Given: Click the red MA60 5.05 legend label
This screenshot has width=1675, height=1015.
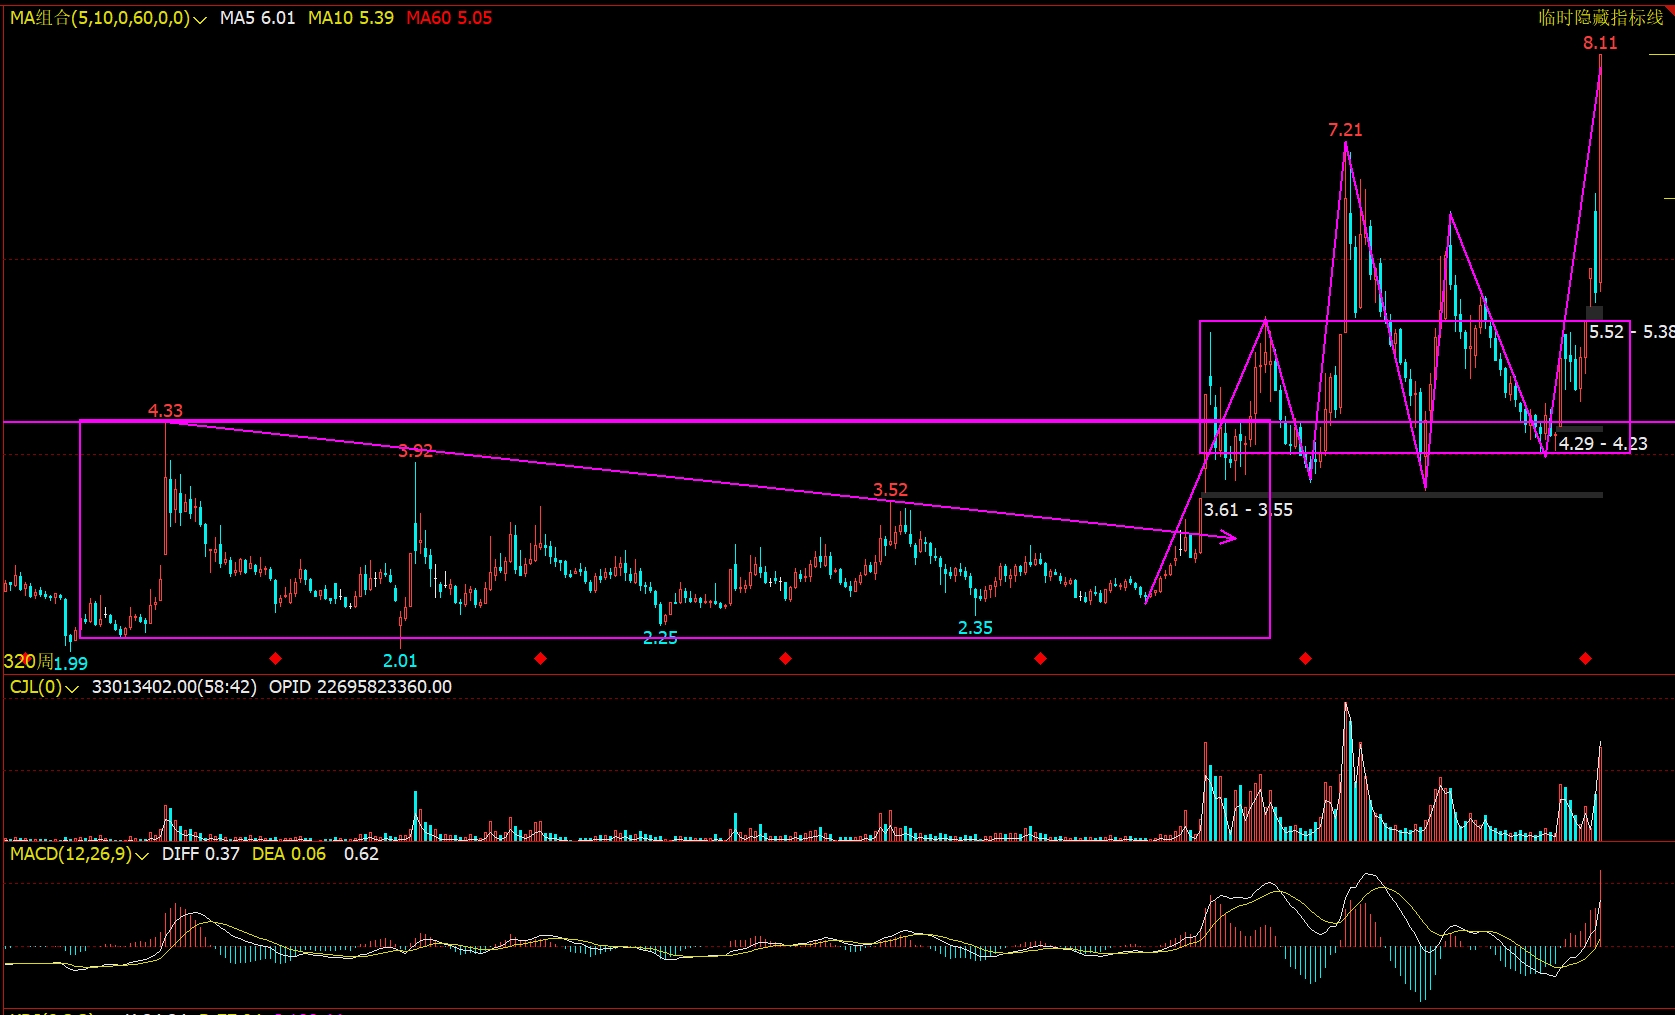Looking at the screenshot, I should 449,18.
